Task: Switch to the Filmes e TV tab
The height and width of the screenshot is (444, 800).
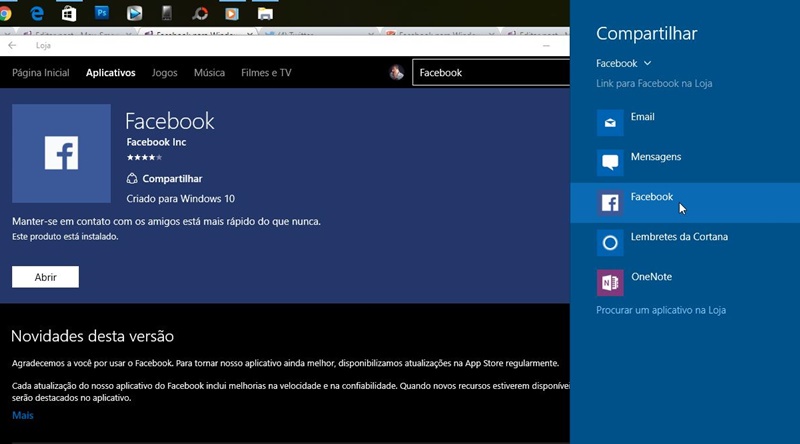Action: pyautogui.click(x=266, y=72)
